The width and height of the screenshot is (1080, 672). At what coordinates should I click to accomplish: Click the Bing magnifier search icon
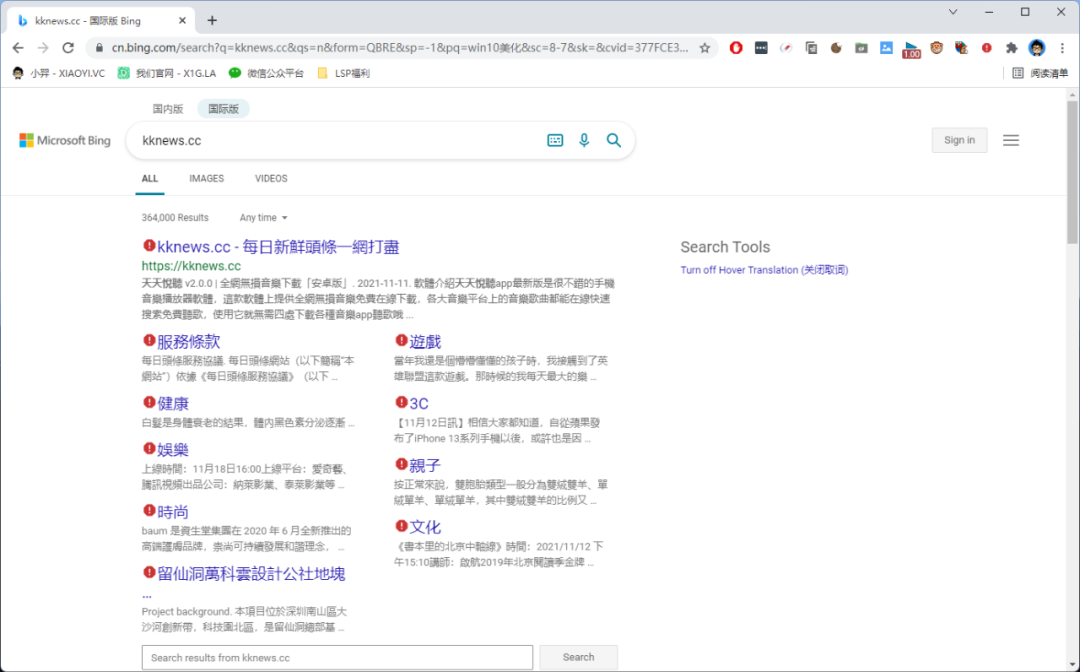[x=614, y=141]
